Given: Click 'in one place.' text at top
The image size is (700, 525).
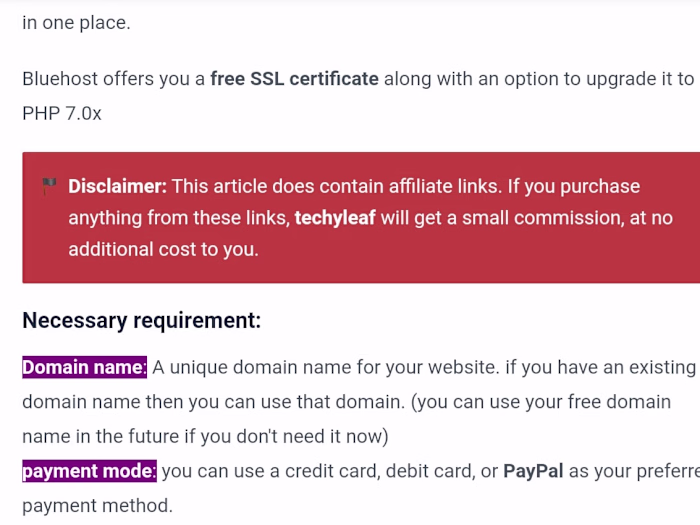Looking at the screenshot, I should [x=76, y=22].
